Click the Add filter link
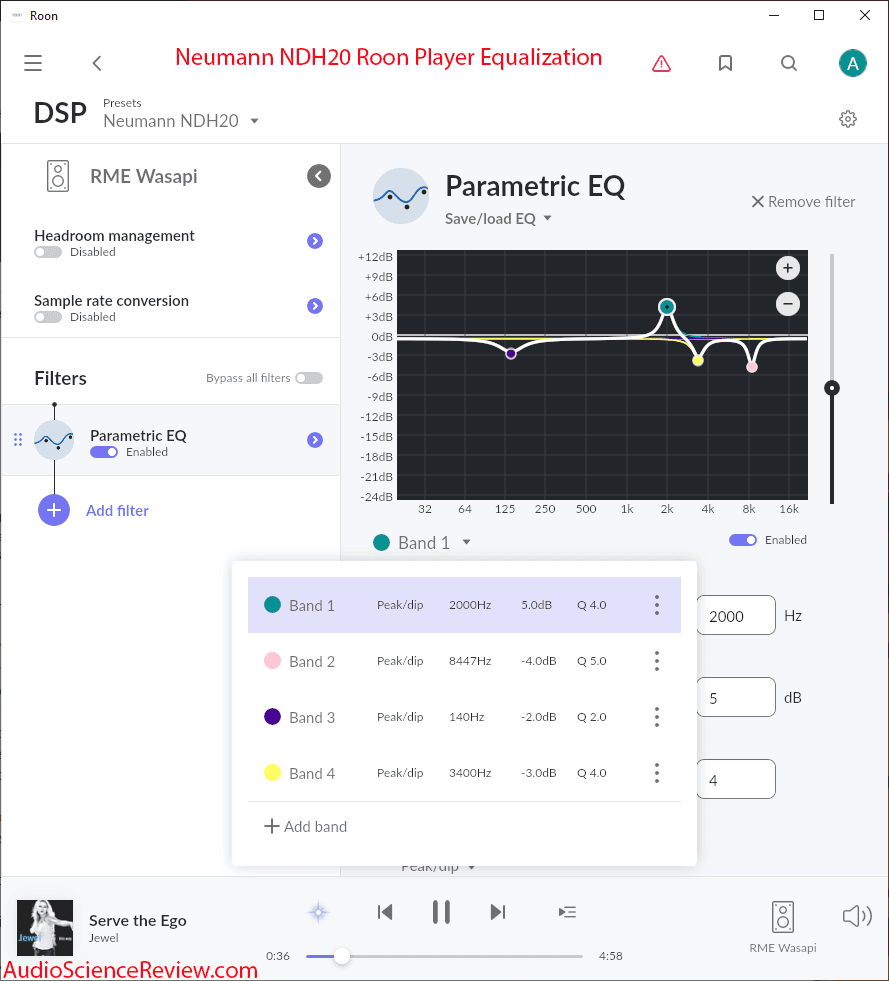The width and height of the screenshot is (889, 981). pos(117,511)
